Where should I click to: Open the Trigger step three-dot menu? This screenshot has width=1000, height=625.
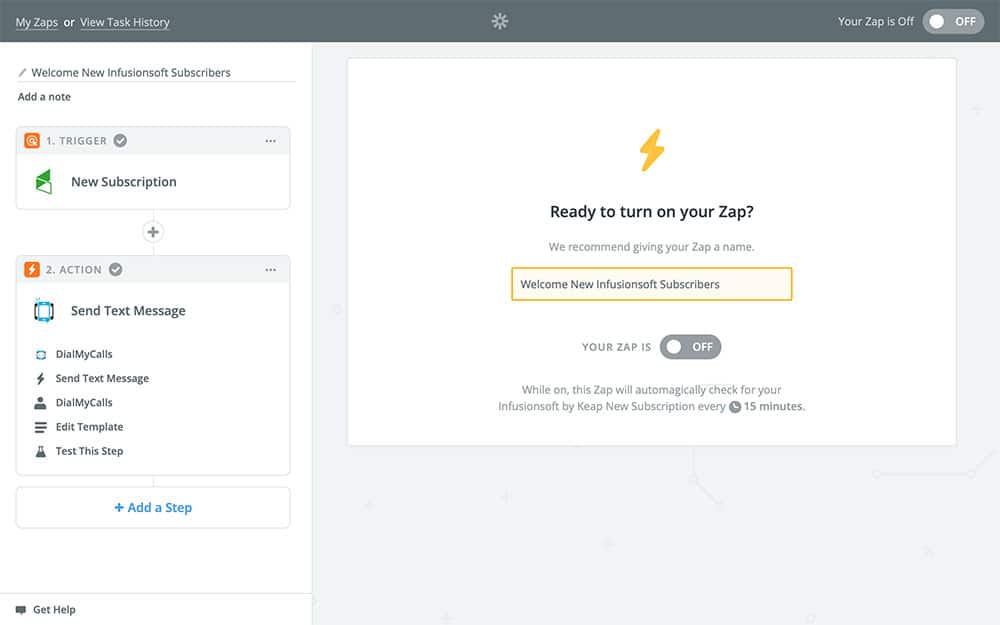coord(270,141)
